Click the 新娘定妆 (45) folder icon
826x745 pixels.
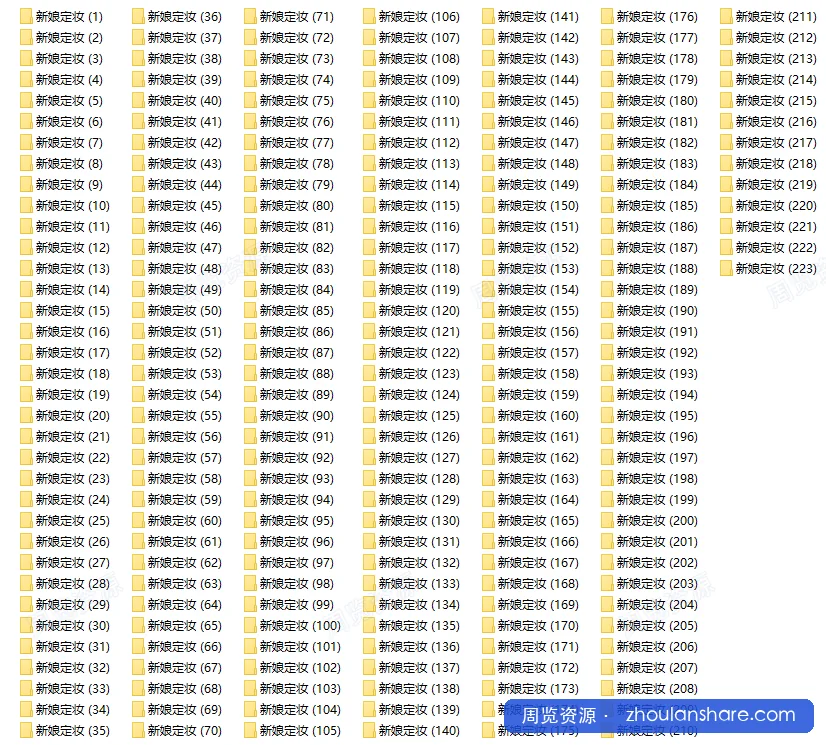pyautogui.click(x=138, y=205)
